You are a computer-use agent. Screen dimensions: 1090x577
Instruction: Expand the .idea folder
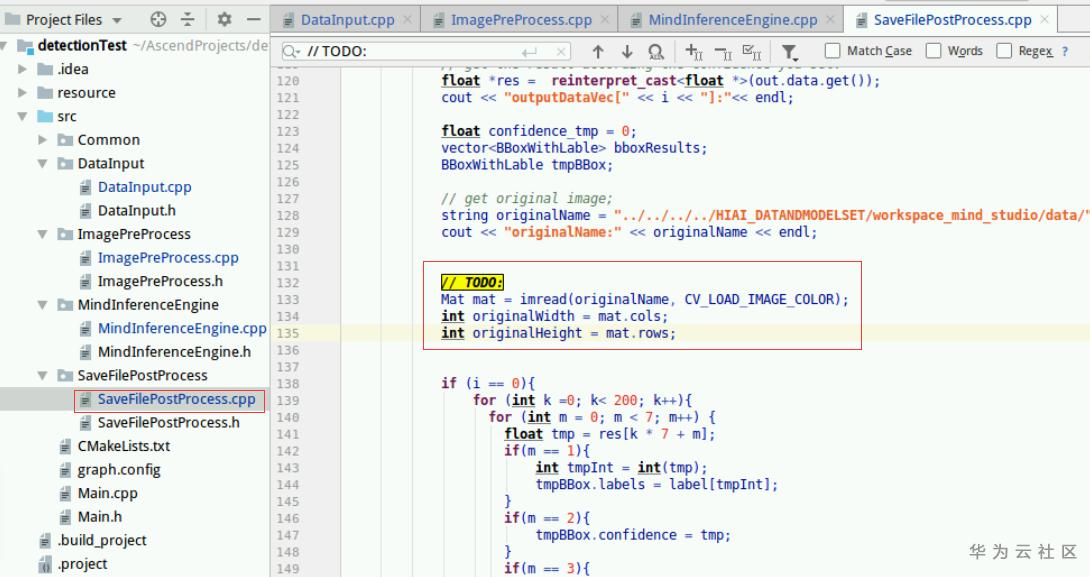pyautogui.click(x=22, y=69)
